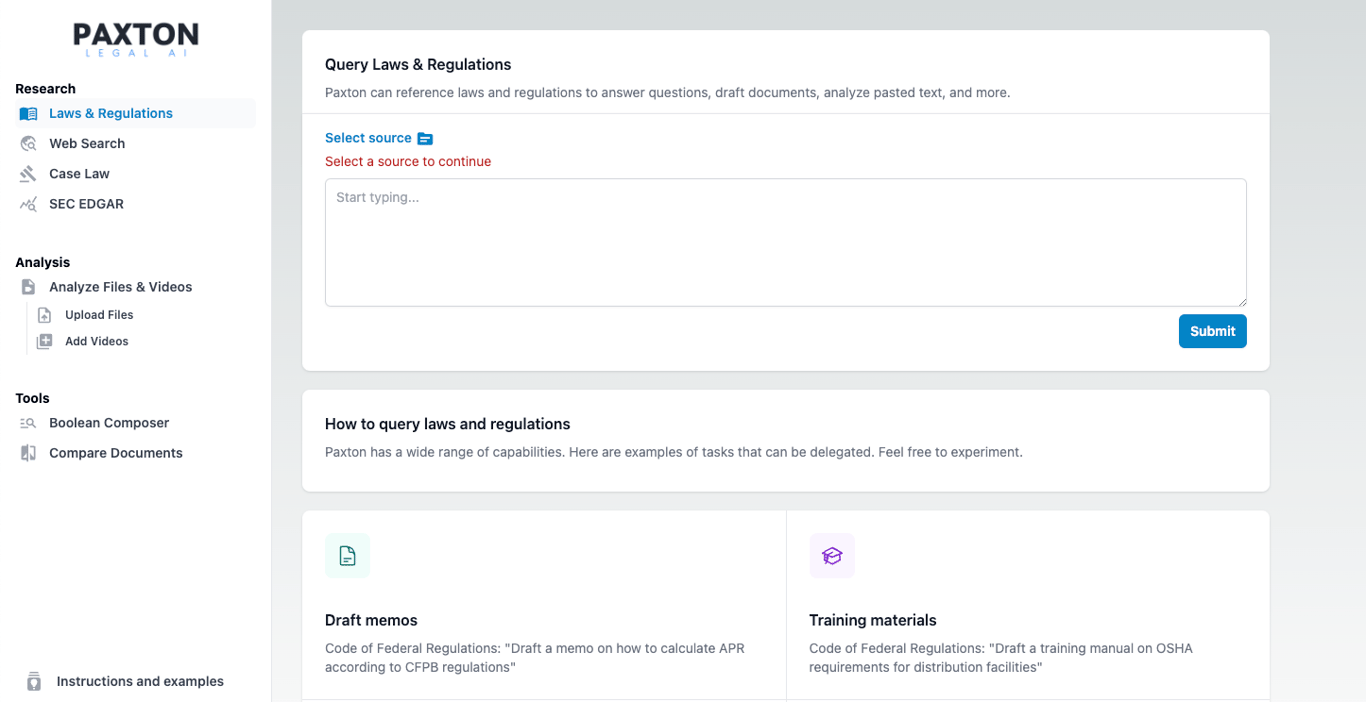1366x702 pixels.
Task: Open Boolean Composer using its search icon
Action: [27, 422]
